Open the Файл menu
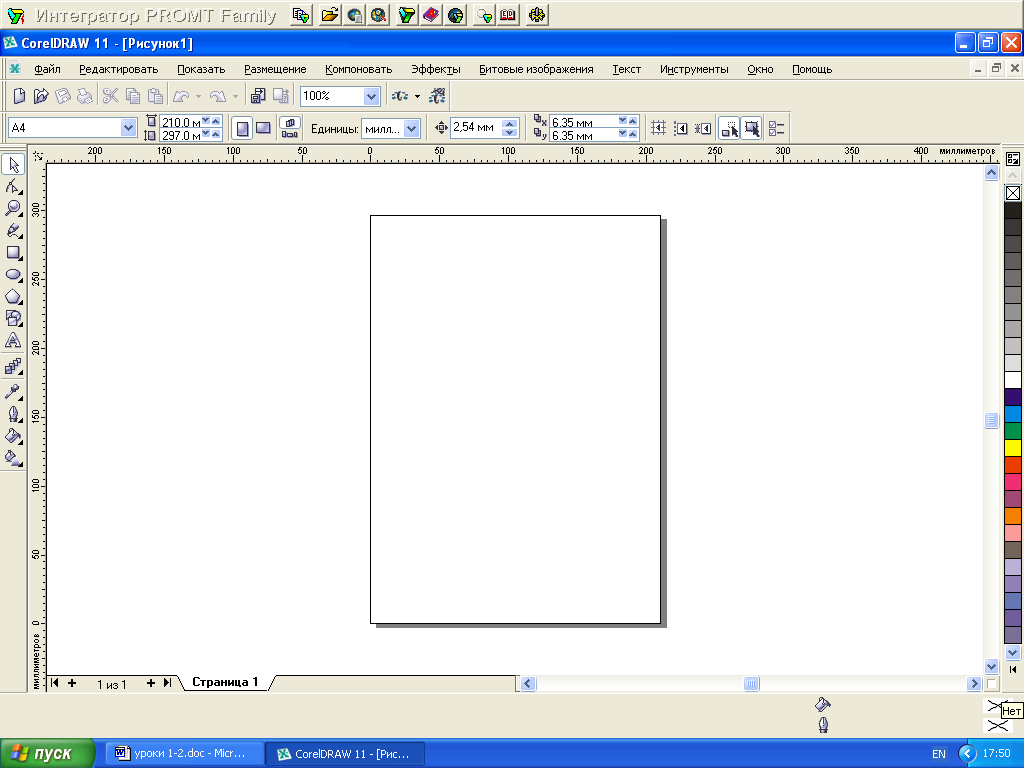The width and height of the screenshot is (1024, 768). pos(47,69)
